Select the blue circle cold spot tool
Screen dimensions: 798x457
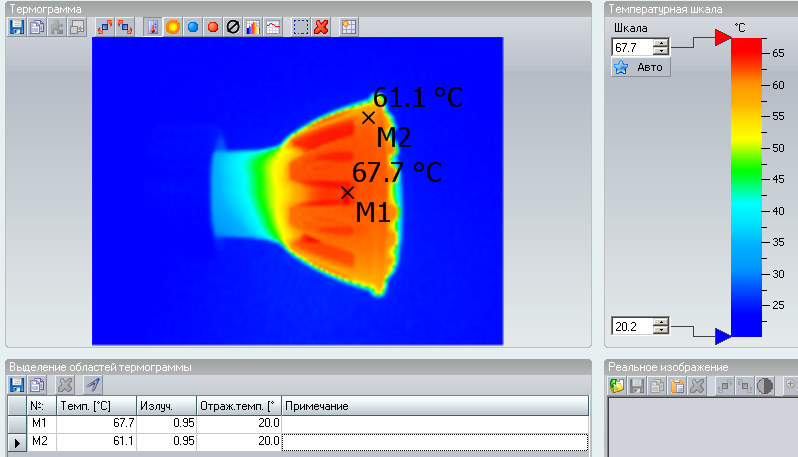(x=193, y=27)
